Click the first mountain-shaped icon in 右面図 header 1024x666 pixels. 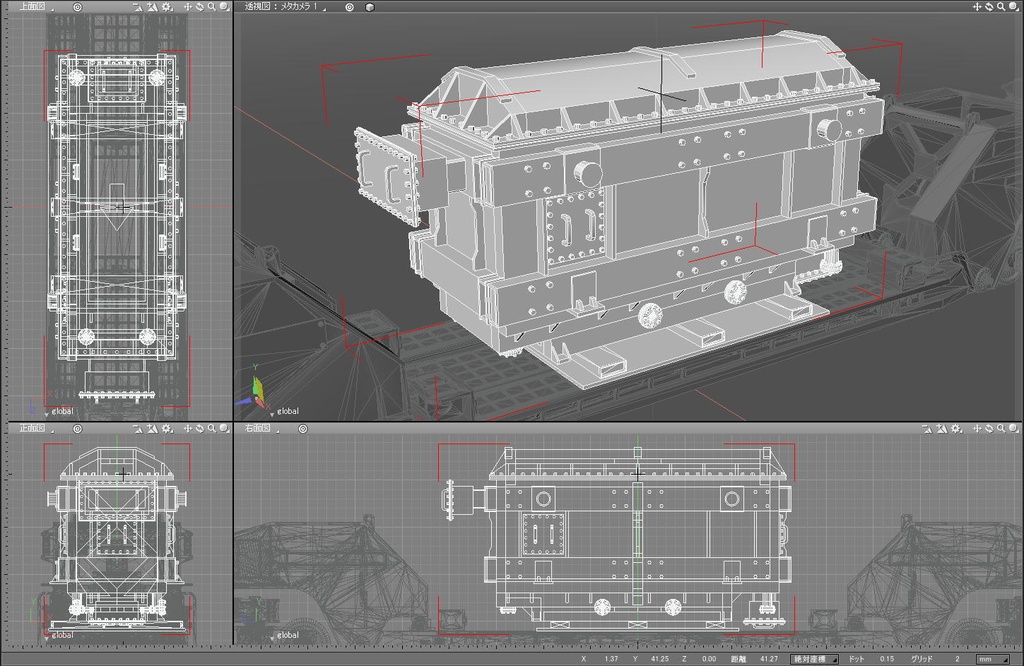point(927,428)
